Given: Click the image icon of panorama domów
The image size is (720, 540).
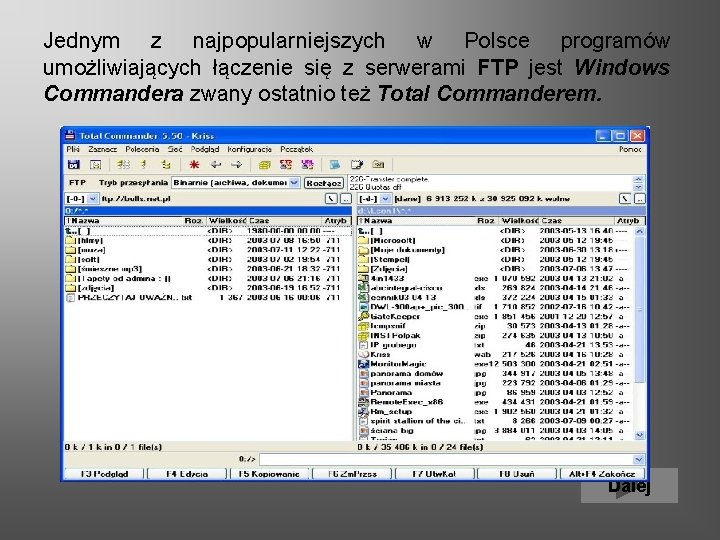Looking at the screenshot, I should [x=363, y=373].
